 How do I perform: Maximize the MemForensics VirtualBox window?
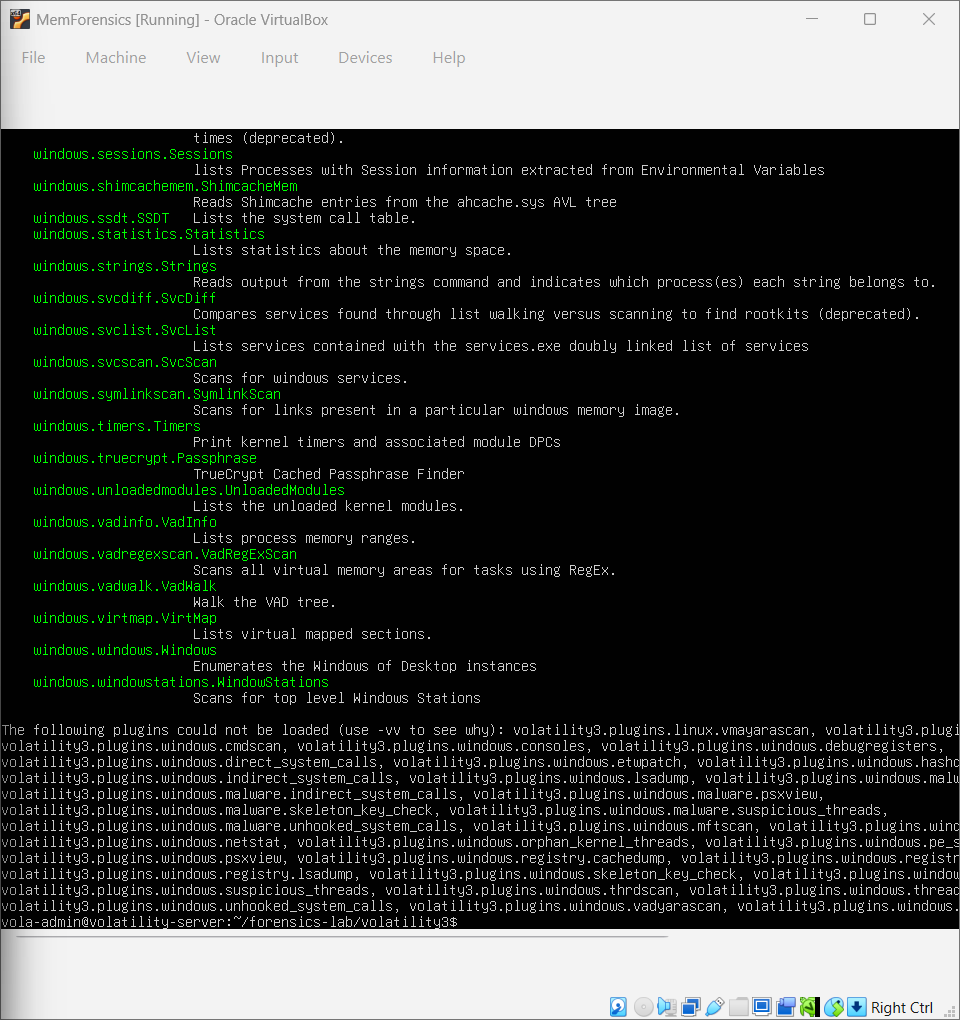click(x=870, y=20)
